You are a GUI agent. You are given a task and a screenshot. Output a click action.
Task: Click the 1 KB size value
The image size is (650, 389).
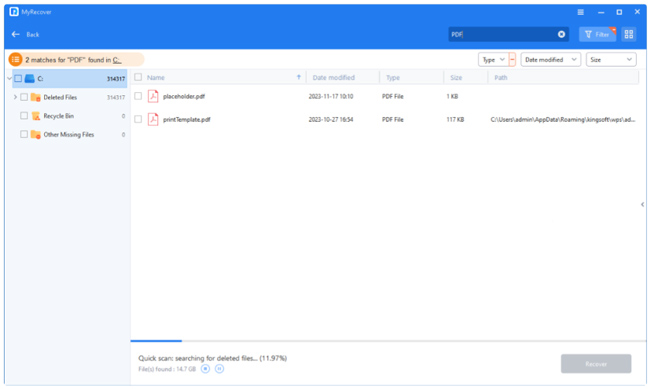coord(452,96)
